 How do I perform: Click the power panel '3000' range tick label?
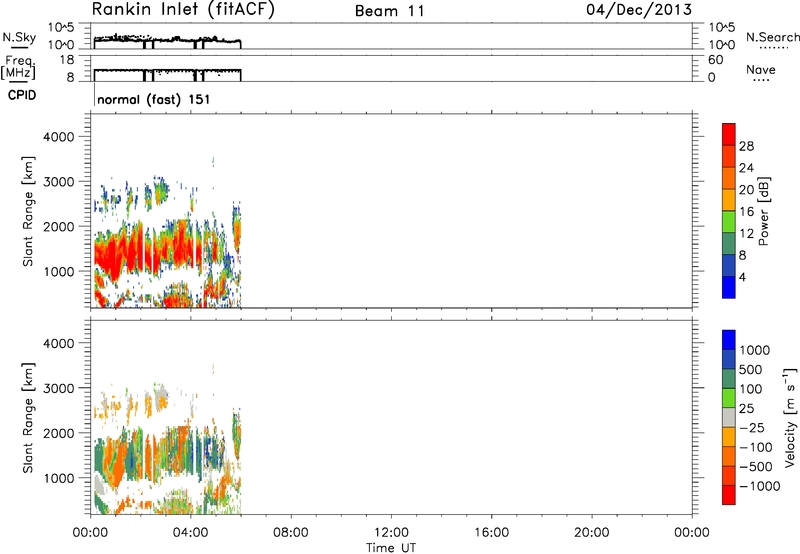[59, 182]
